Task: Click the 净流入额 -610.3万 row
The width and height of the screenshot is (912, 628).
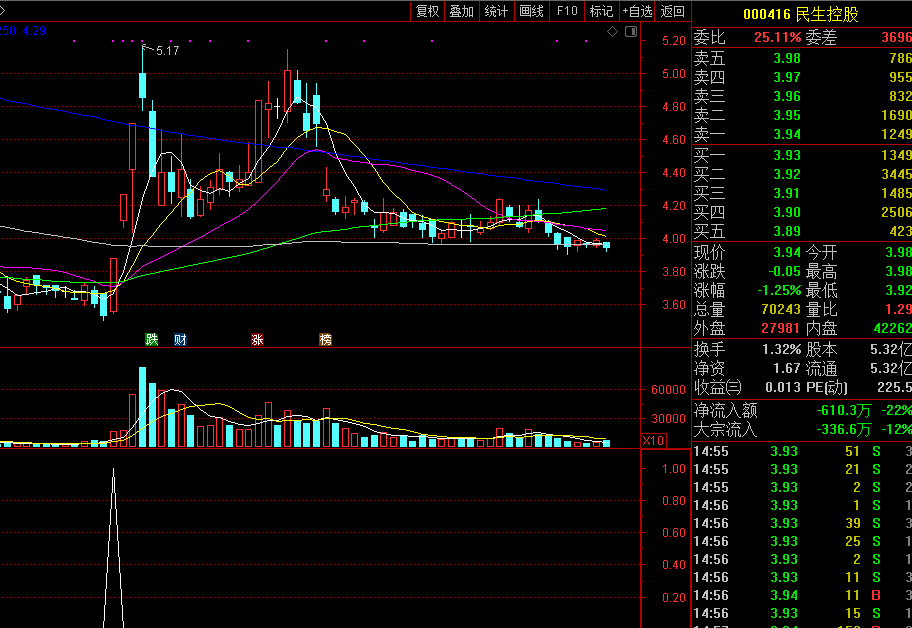Action: (x=802, y=411)
